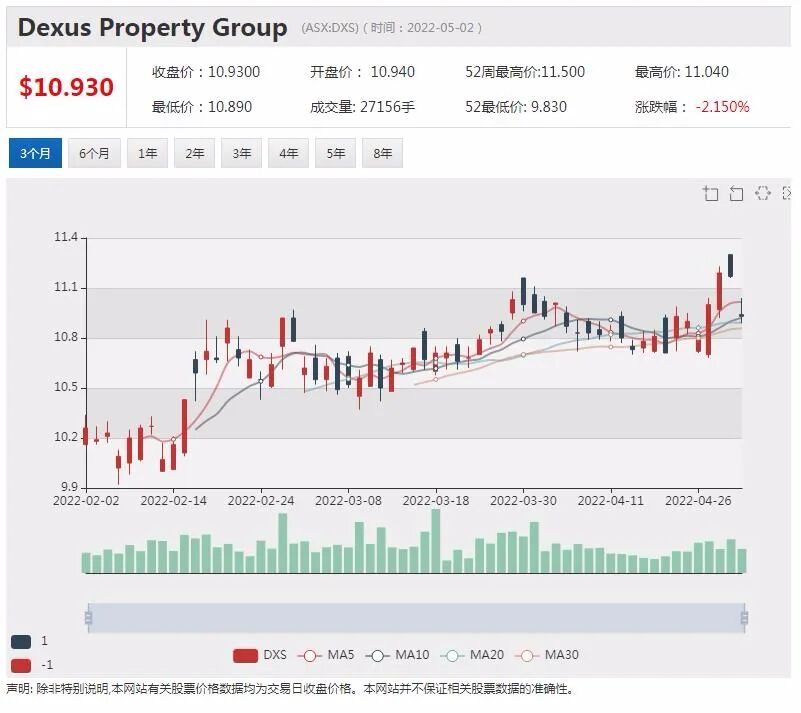Click the 成交量: 27156手 value

[362, 107]
